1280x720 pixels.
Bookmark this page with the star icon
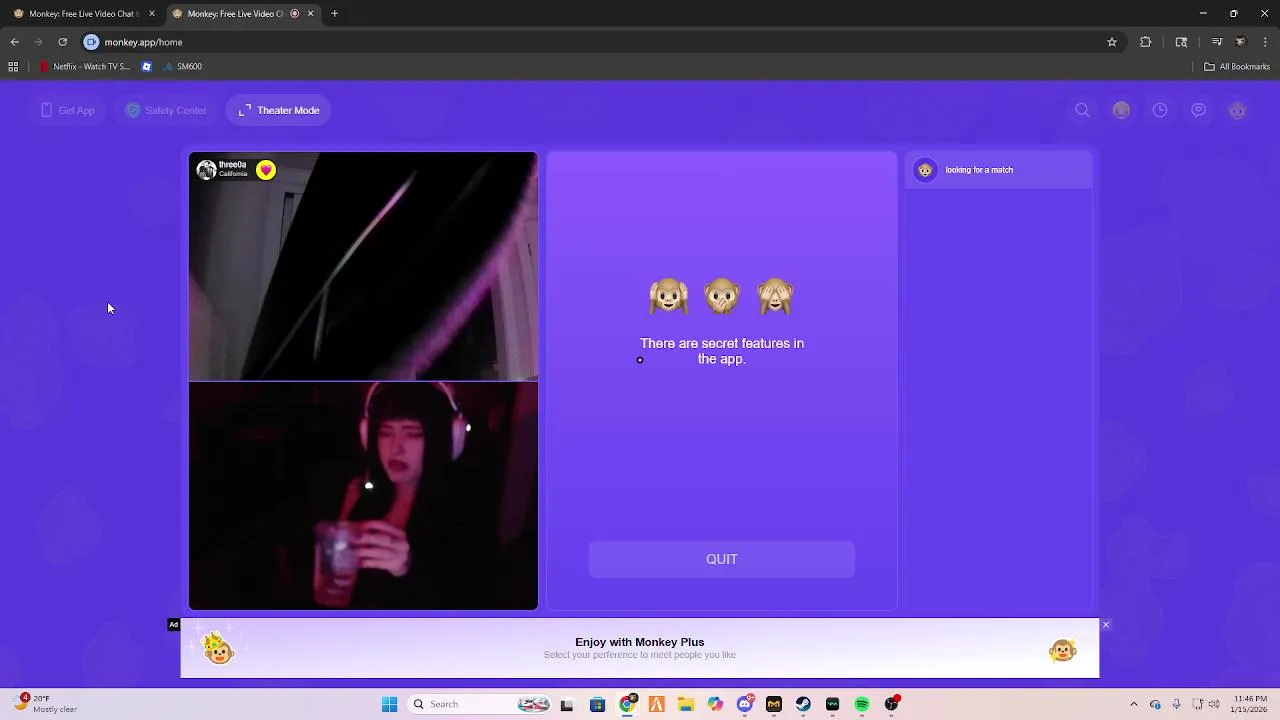coord(1111,42)
